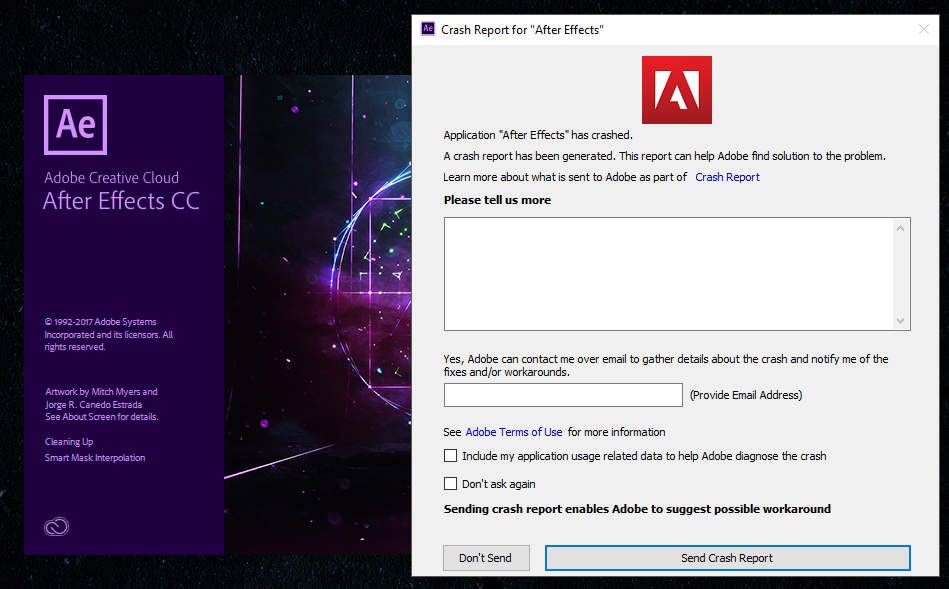Click 'Artwork by Mitch Myers and' credit text

point(101,392)
